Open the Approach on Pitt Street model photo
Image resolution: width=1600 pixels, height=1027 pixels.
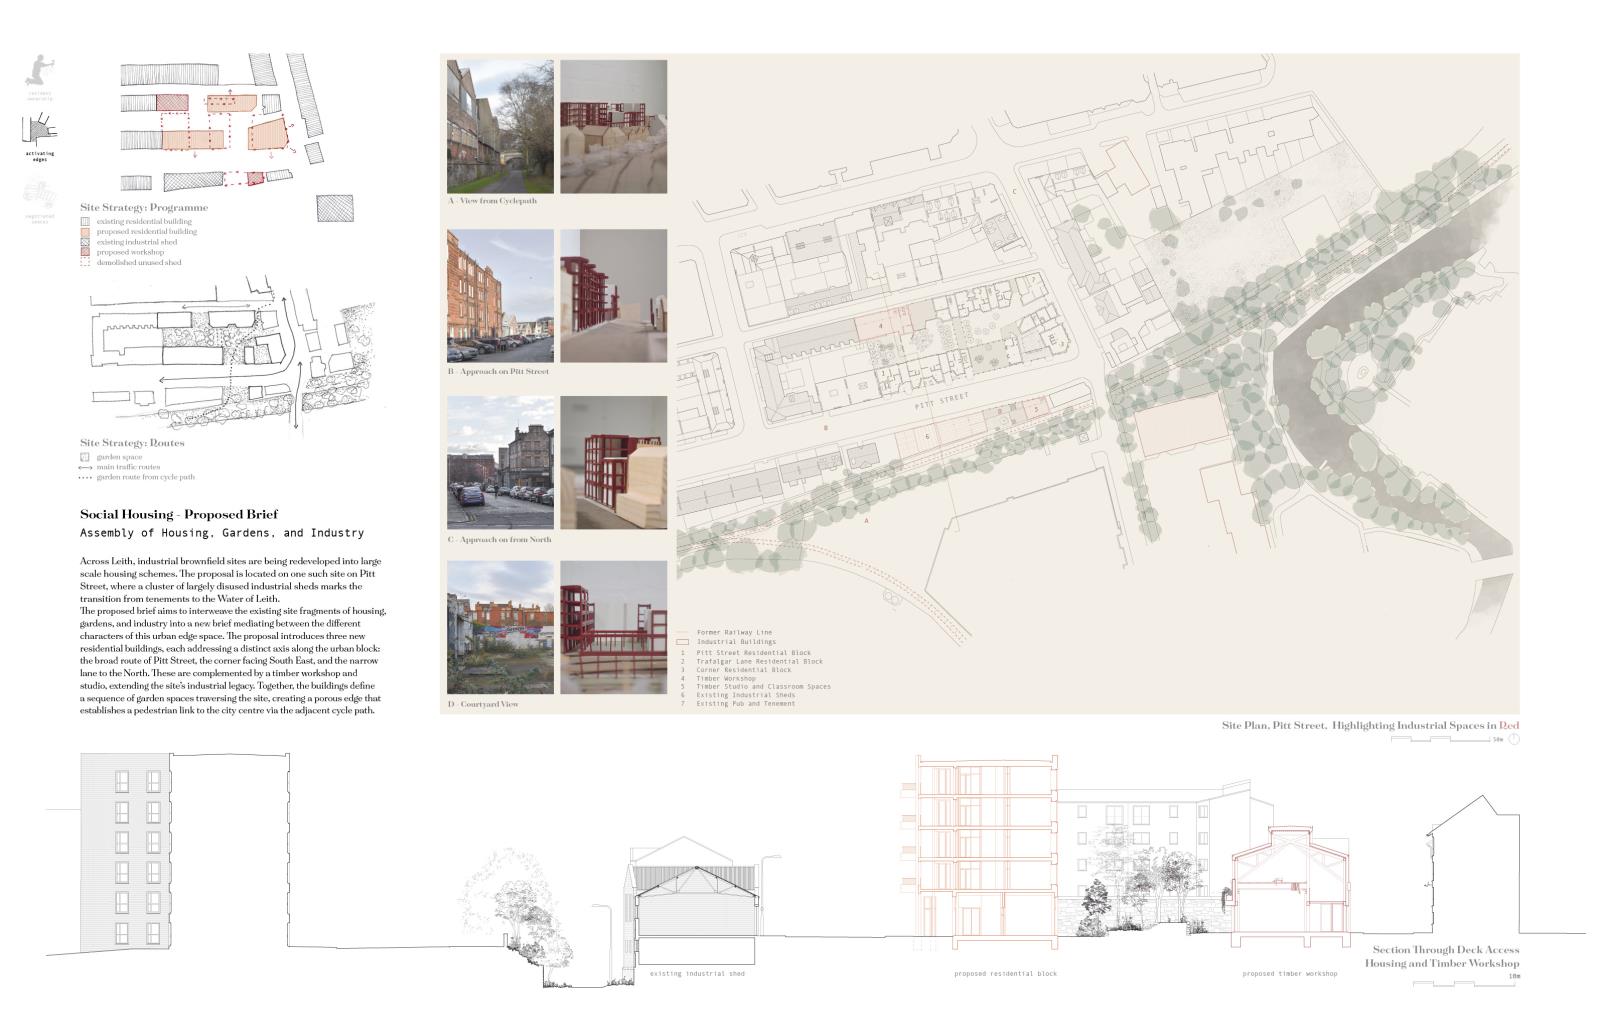tap(613, 296)
